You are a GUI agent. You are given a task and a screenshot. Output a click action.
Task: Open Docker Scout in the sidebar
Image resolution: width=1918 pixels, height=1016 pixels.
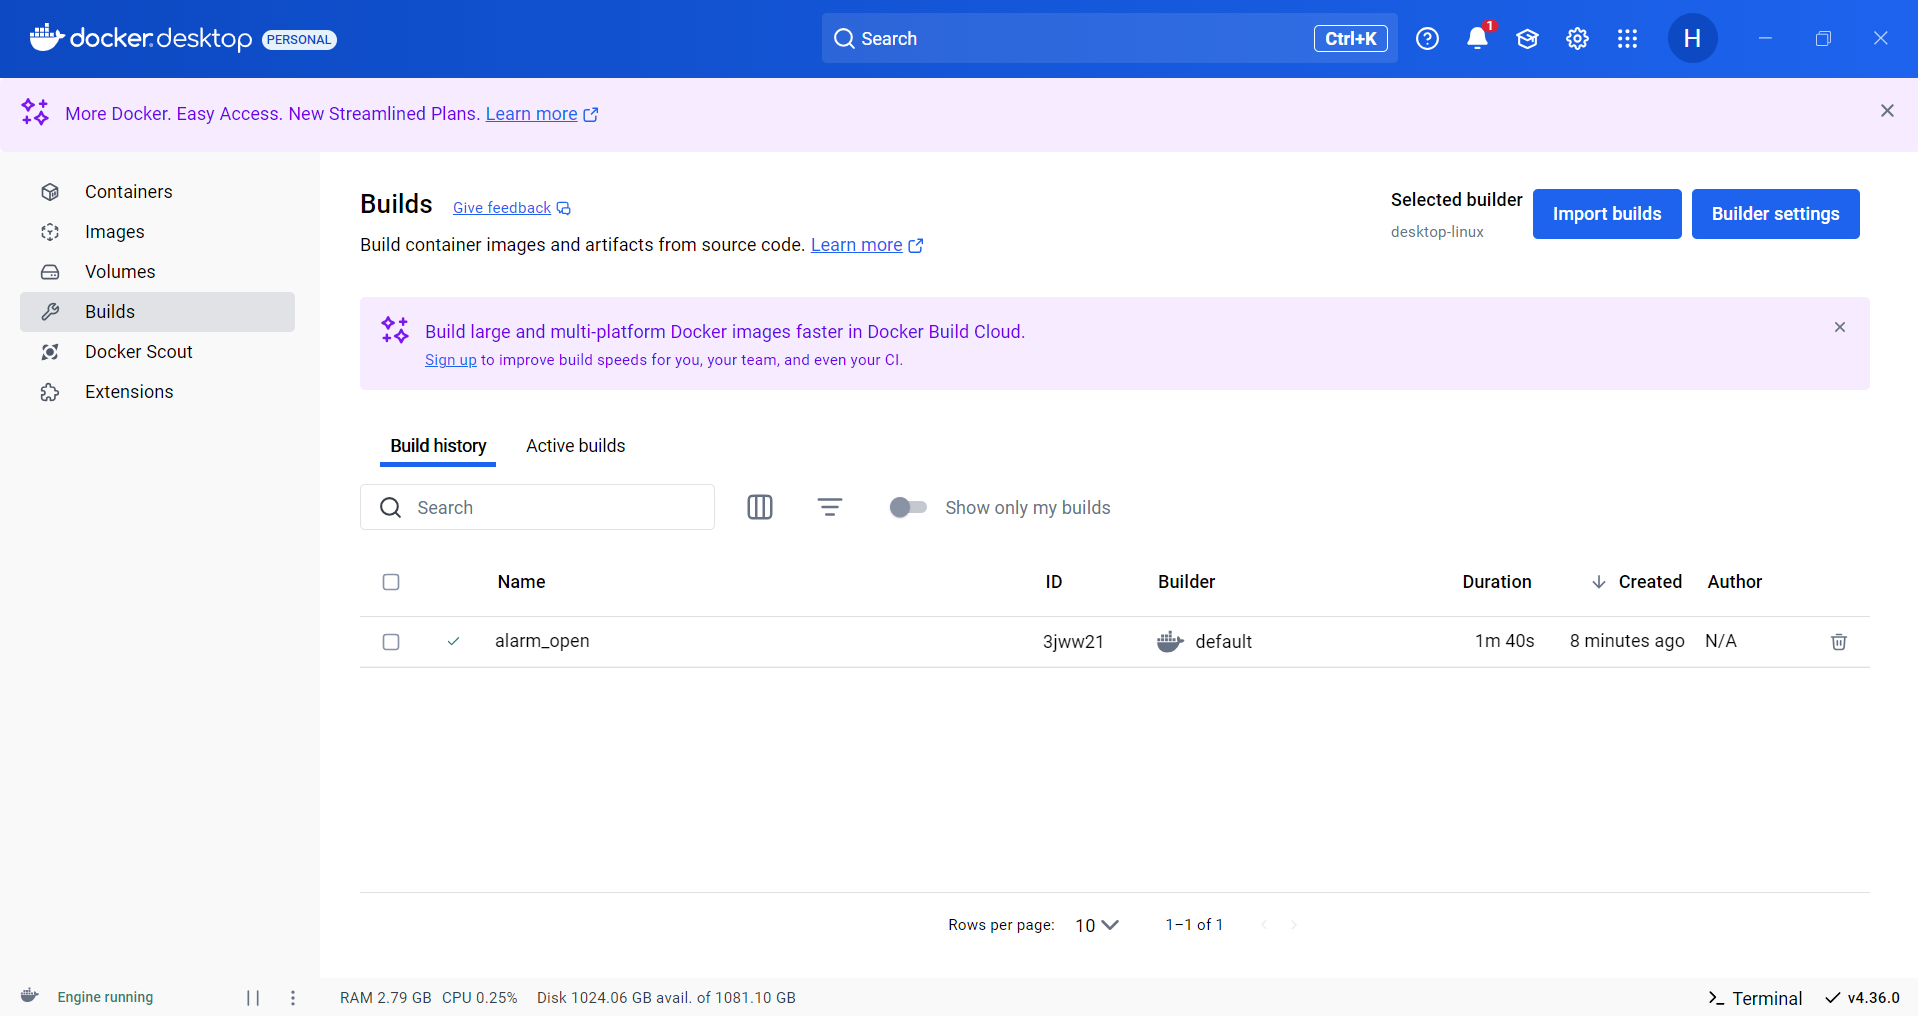(157, 352)
